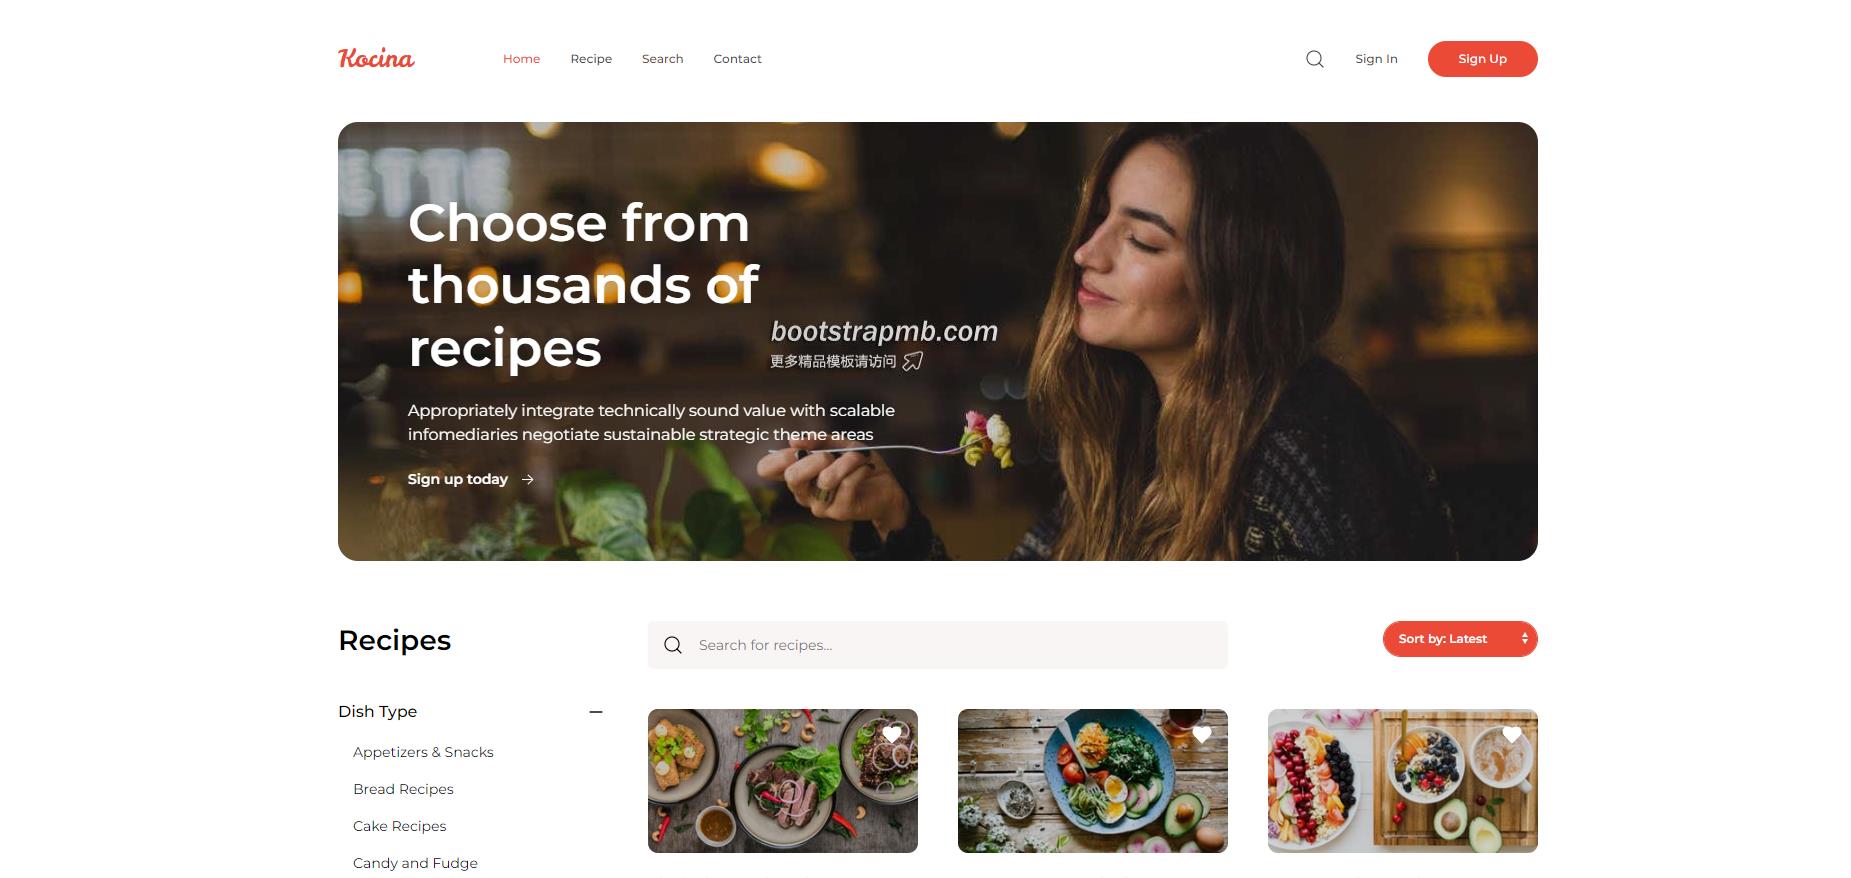The width and height of the screenshot is (1851, 878).
Task: Click the magnifier in the recipe search bar
Action: pyautogui.click(x=673, y=645)
